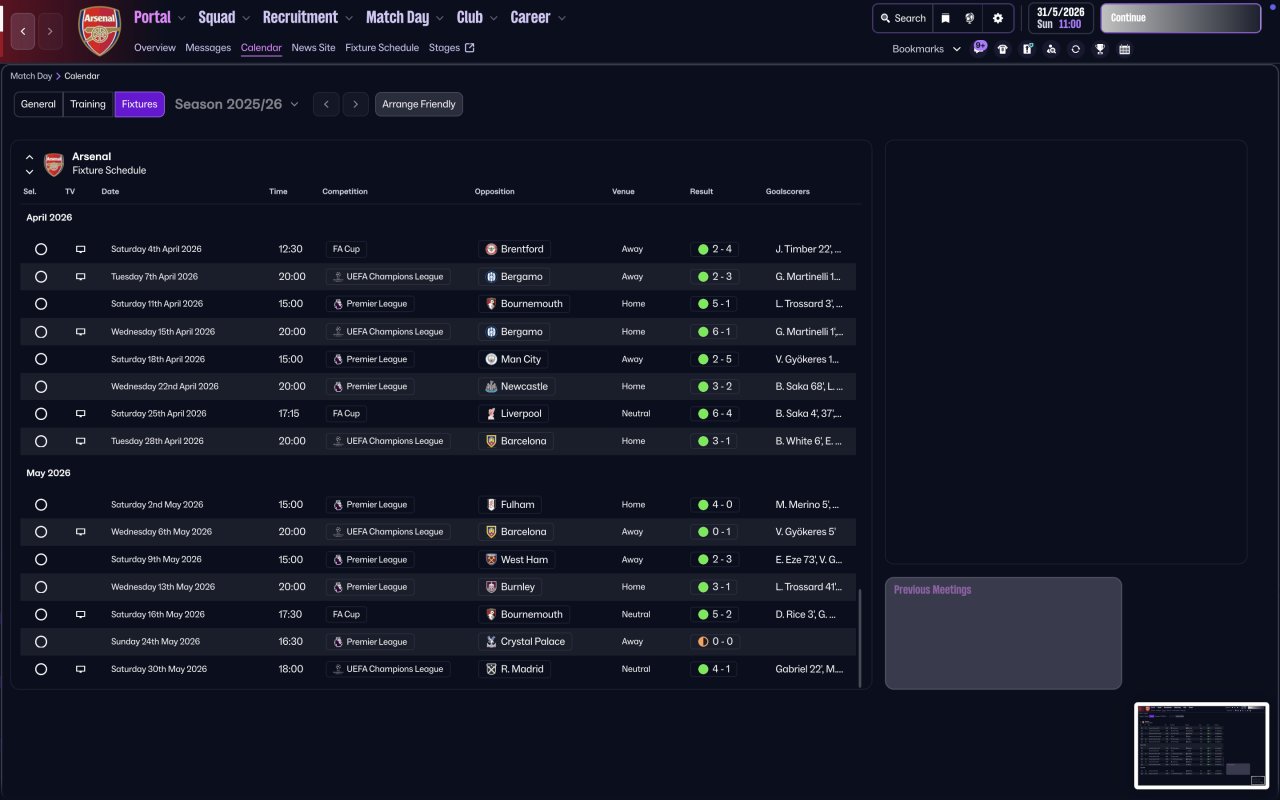
Task: Expand the Bookmarks dropdown
Action: (926, 49)
